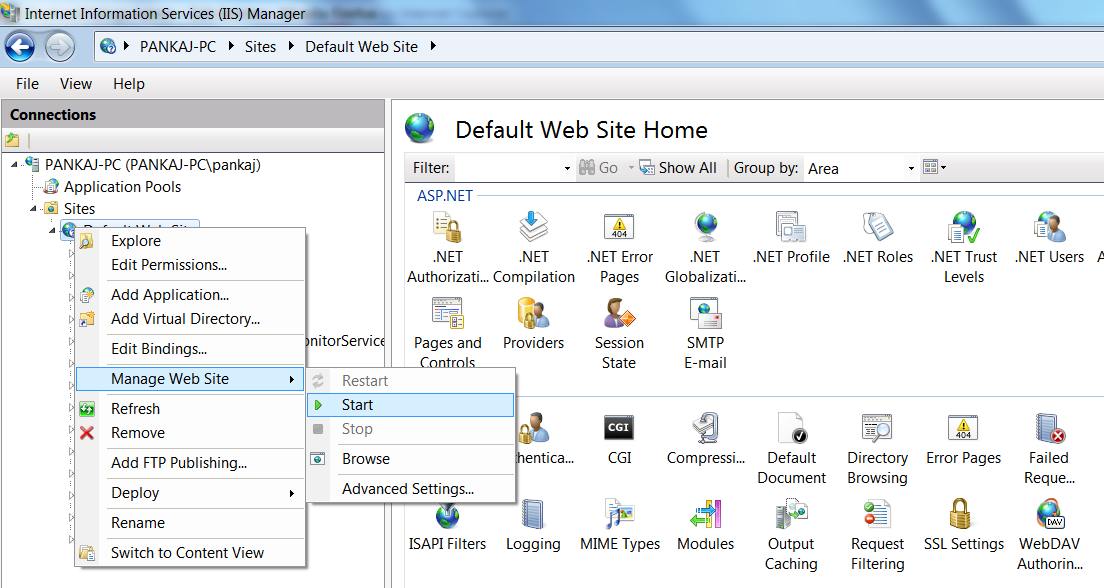Screen dimensions: 1104x588
Task: Choose Explore from the context menu
Action: tap(190, 241)
